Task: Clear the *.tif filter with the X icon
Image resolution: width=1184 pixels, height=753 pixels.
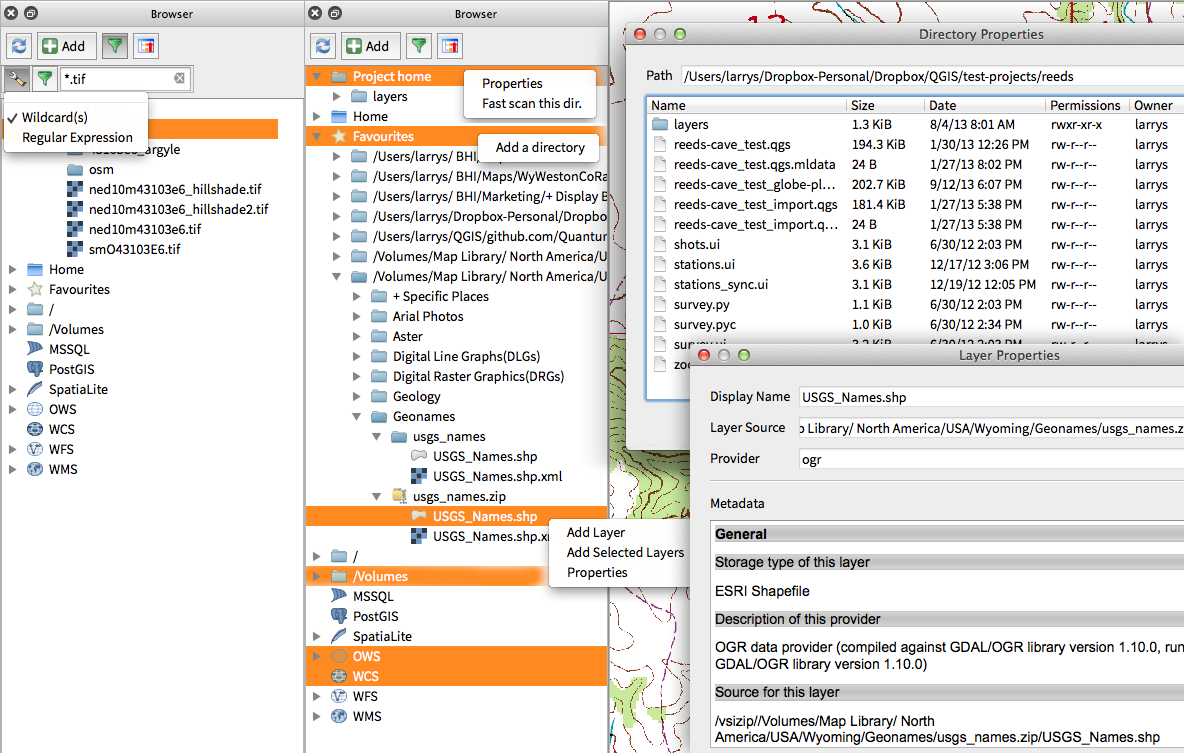Action: [180, 78]
